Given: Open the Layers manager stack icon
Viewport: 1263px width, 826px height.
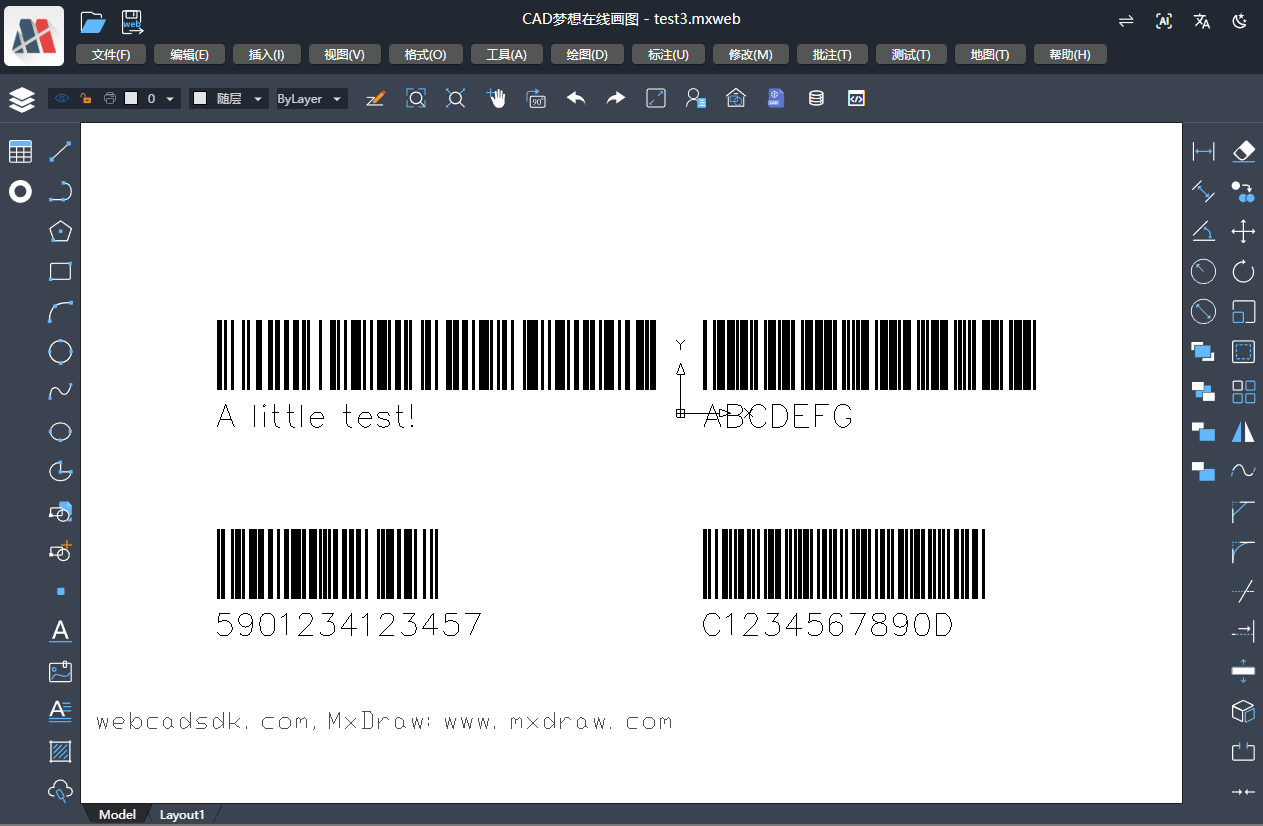Looking at the screenshot, I should click(x=21, y=99).
